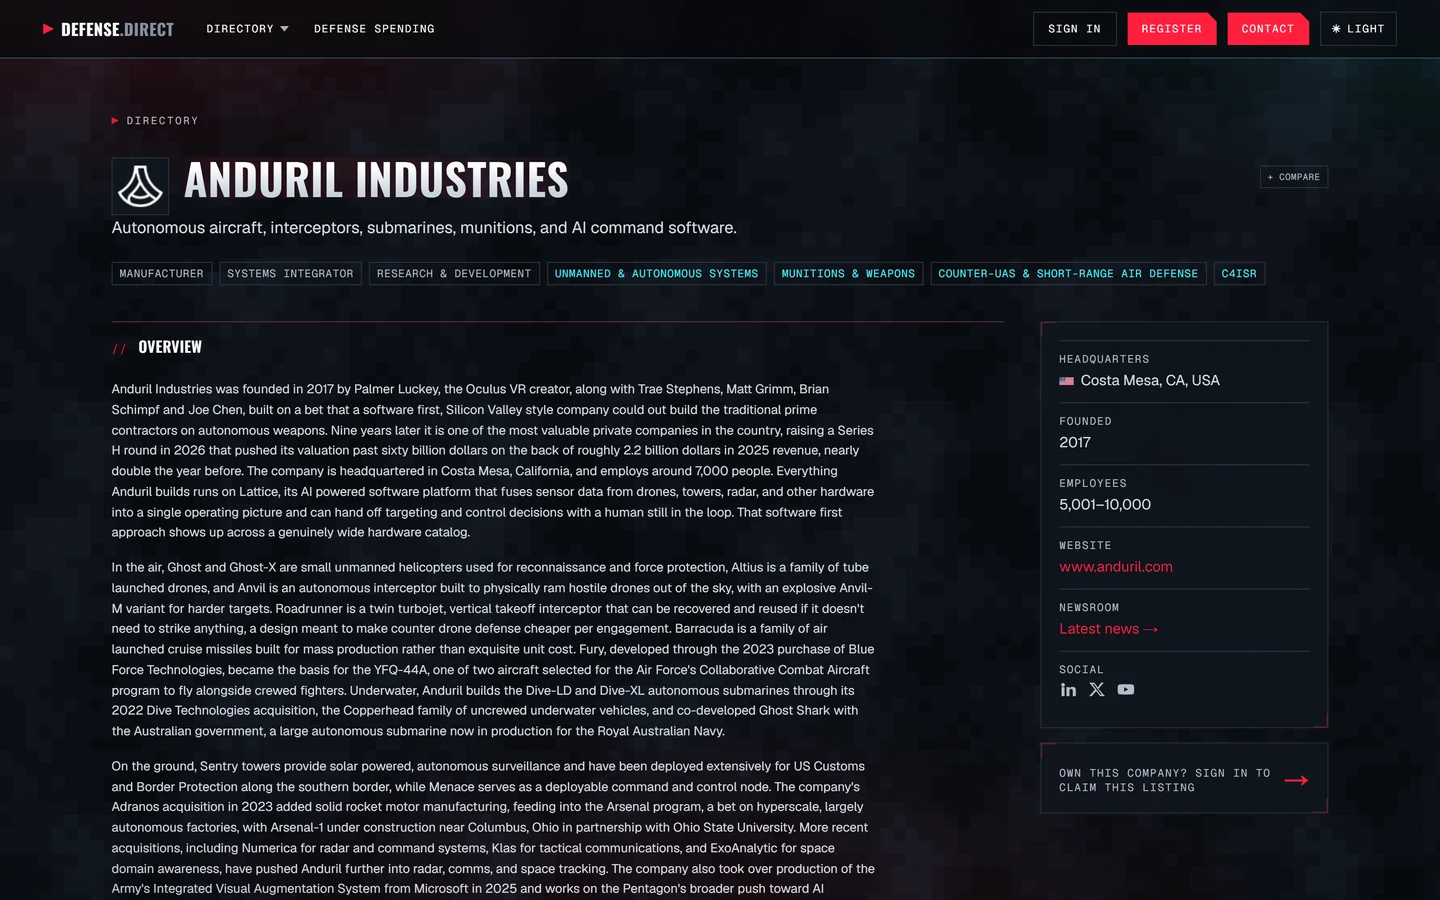Toggle Light theme mode

pos(1358,29)
